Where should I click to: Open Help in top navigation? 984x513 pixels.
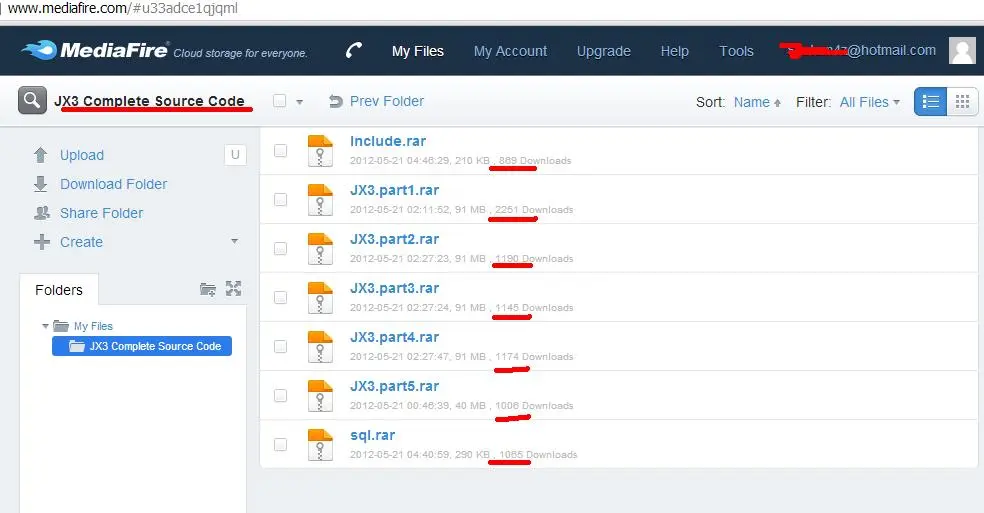[675, 51]
